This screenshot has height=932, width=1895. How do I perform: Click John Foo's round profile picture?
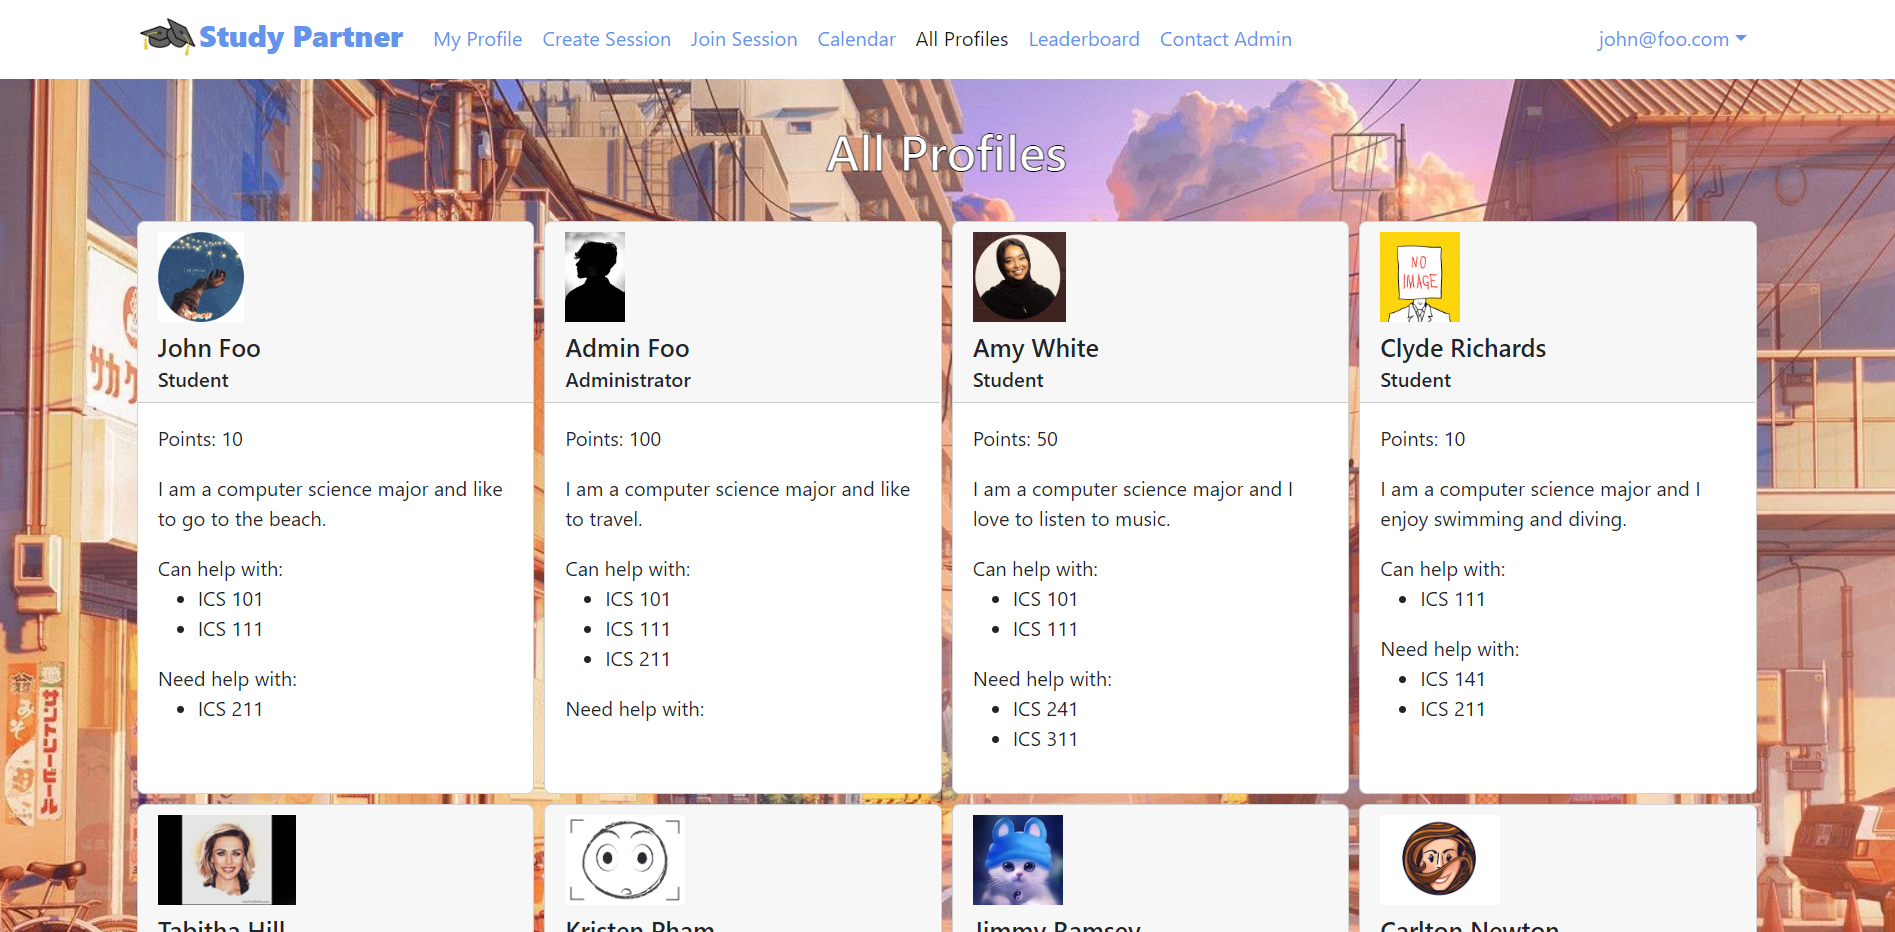point(201,277)
